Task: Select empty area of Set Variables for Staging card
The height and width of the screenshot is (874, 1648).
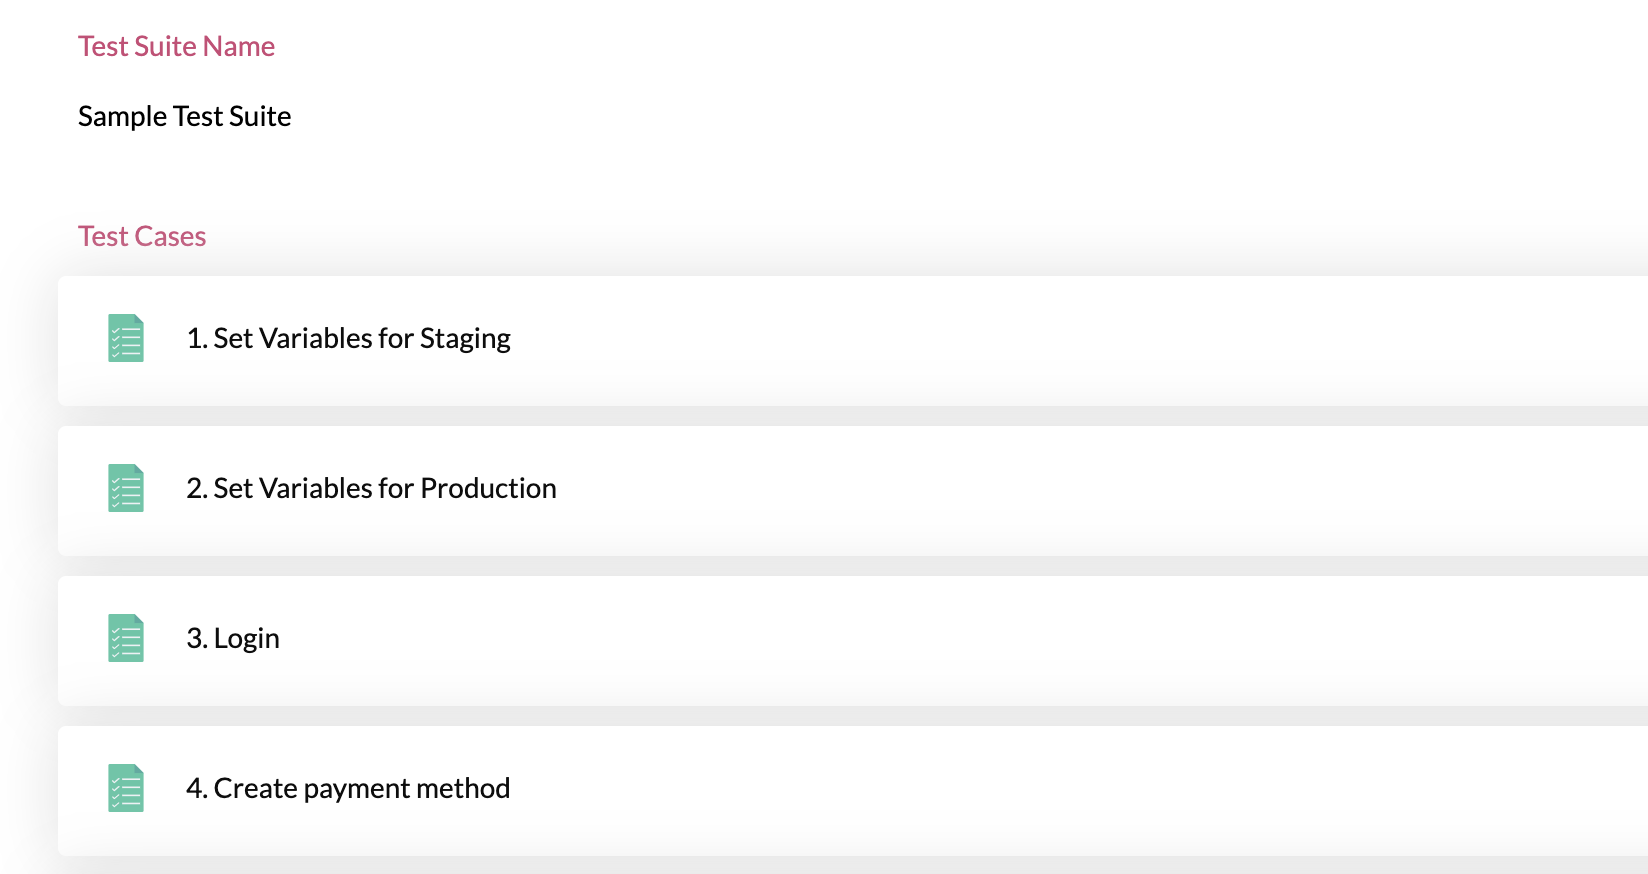Action: [1080, 341]
